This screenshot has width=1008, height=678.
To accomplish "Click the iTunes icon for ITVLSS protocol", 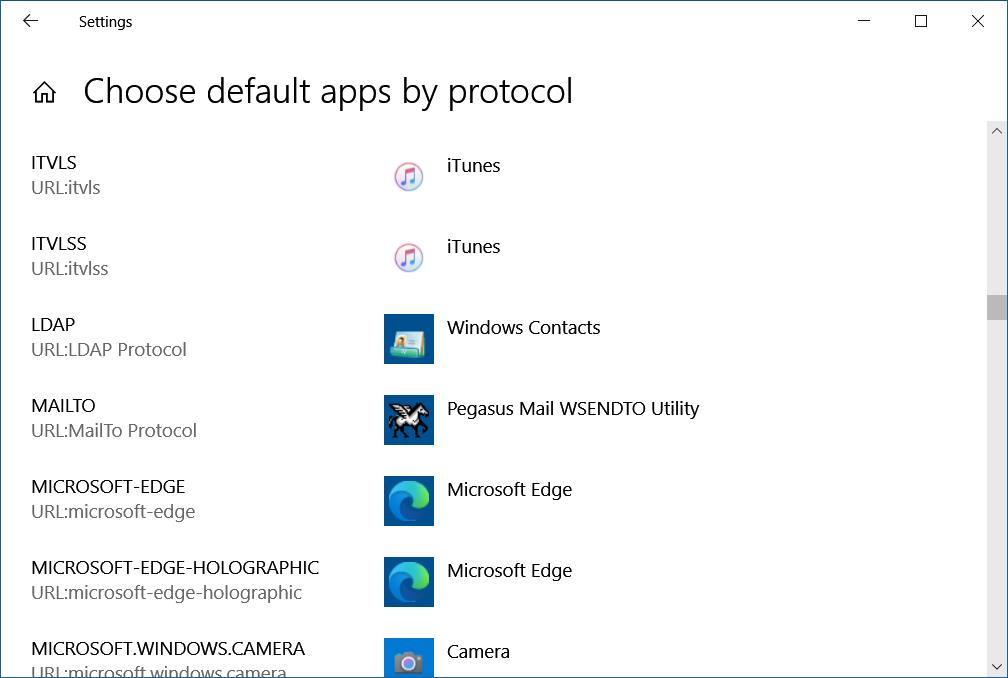I will (x=408, y=258).
